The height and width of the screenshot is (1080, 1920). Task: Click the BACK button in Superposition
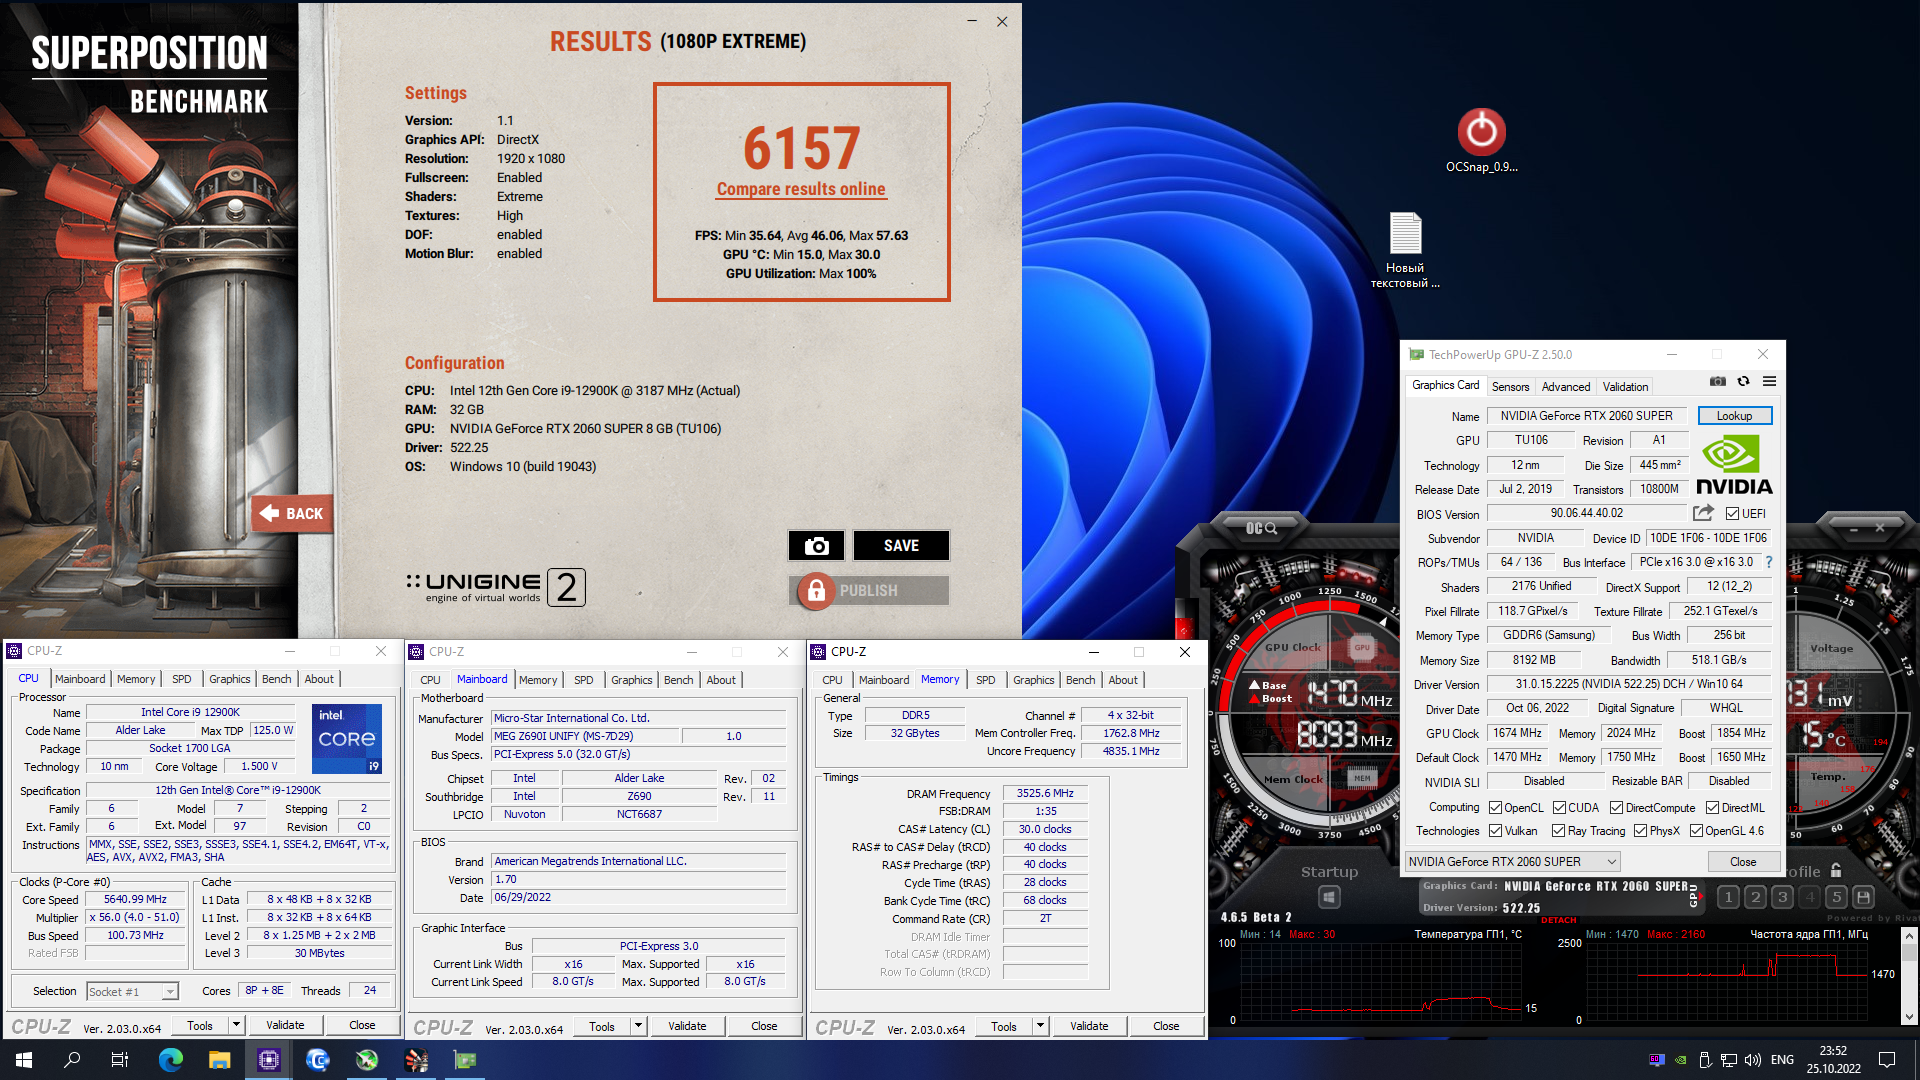point(292,514)
